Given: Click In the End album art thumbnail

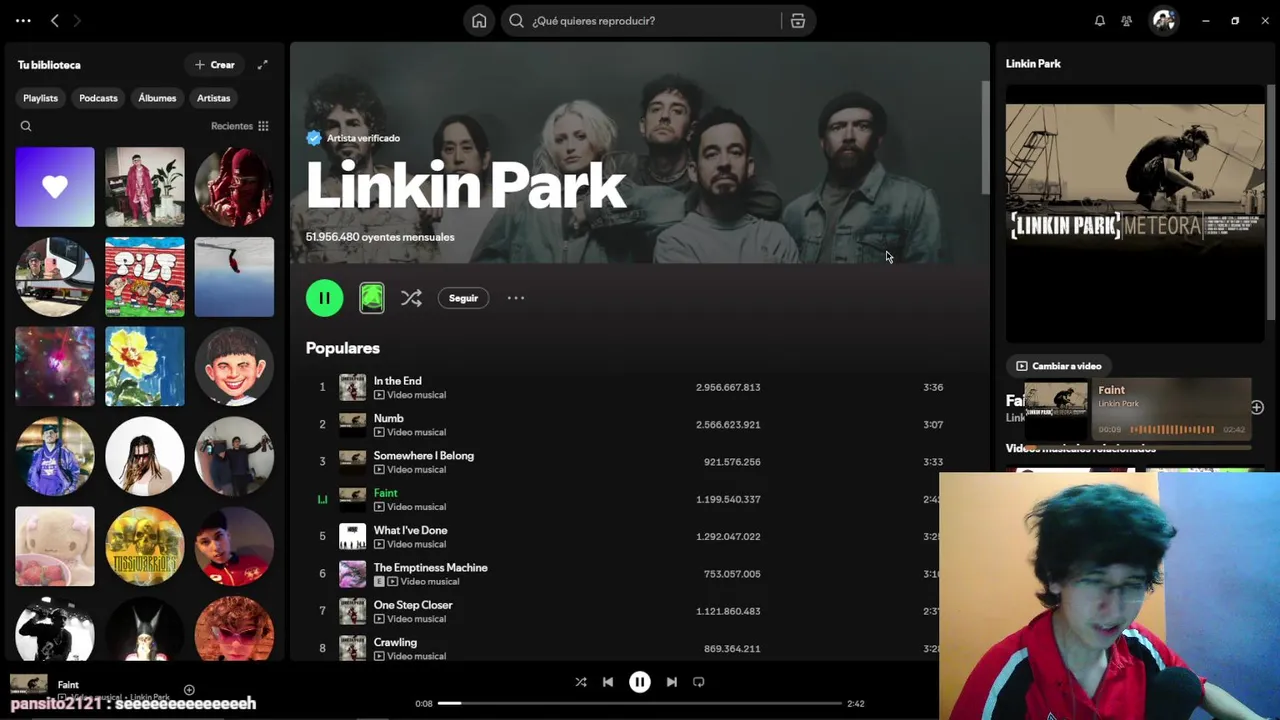Looking at the screenshot, I should coord(352,387).
